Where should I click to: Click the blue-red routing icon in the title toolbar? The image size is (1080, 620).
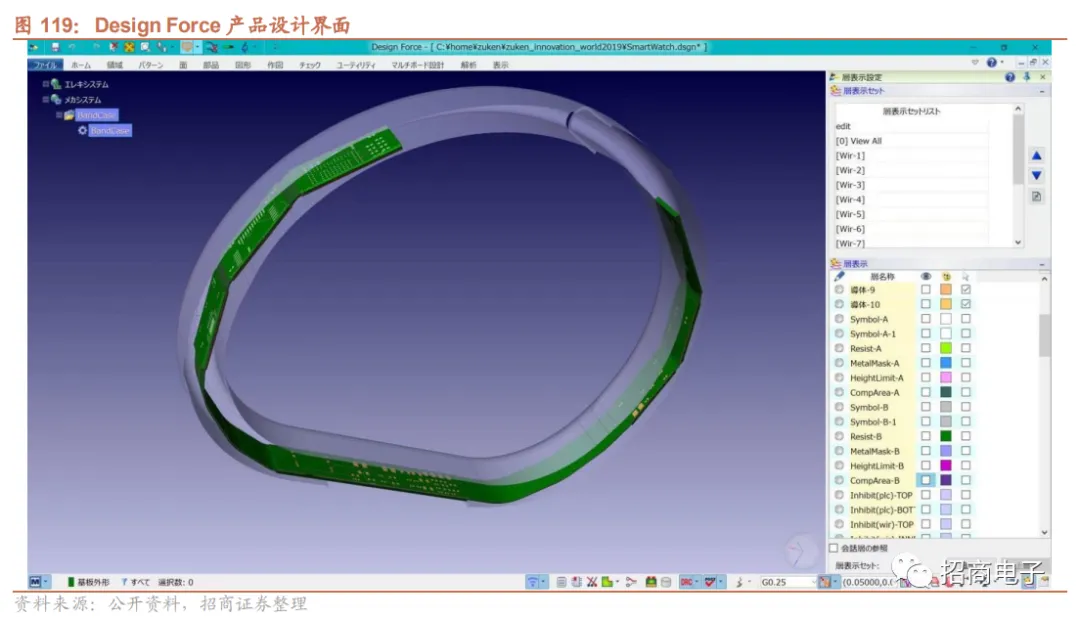[211, 47]
